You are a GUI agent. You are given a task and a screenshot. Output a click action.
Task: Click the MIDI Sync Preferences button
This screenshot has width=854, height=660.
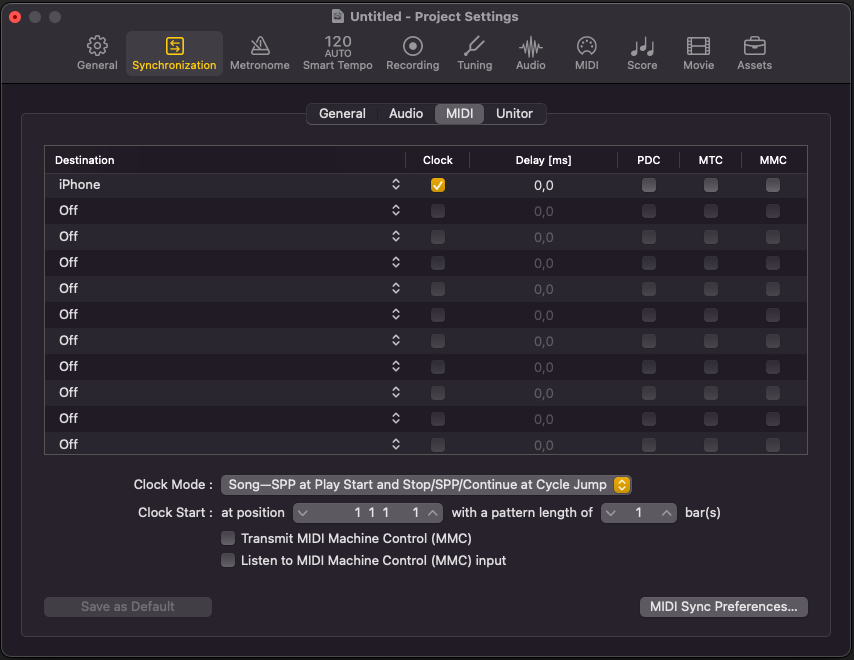pos(723,607)
